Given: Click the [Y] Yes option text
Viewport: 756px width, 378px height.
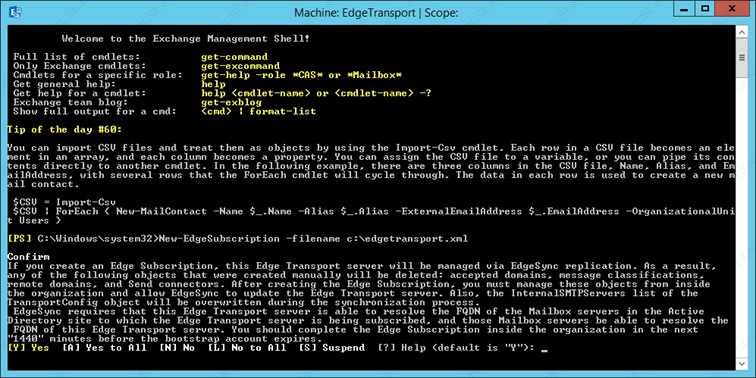Looking at the screenshot, I should (28, 348).
